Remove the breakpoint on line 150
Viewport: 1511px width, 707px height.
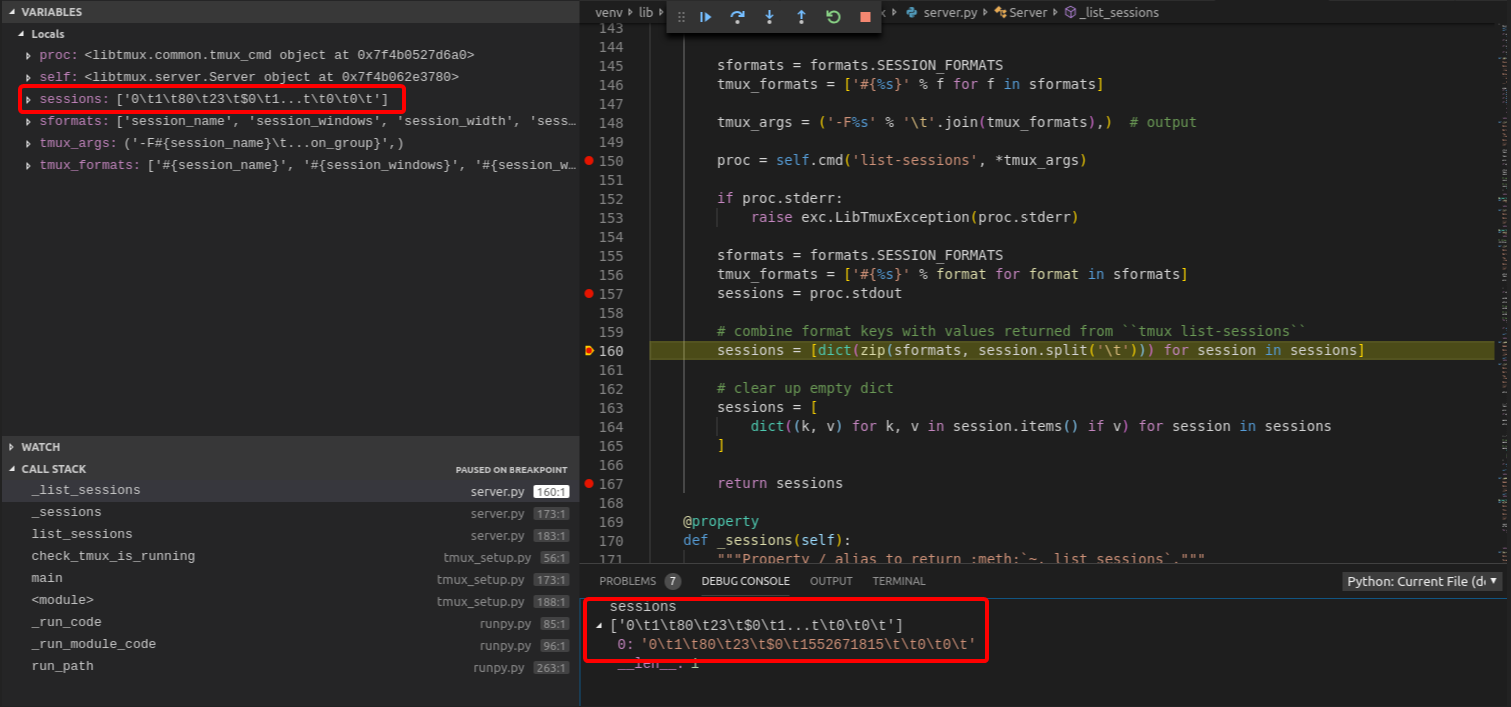(589, 160)
